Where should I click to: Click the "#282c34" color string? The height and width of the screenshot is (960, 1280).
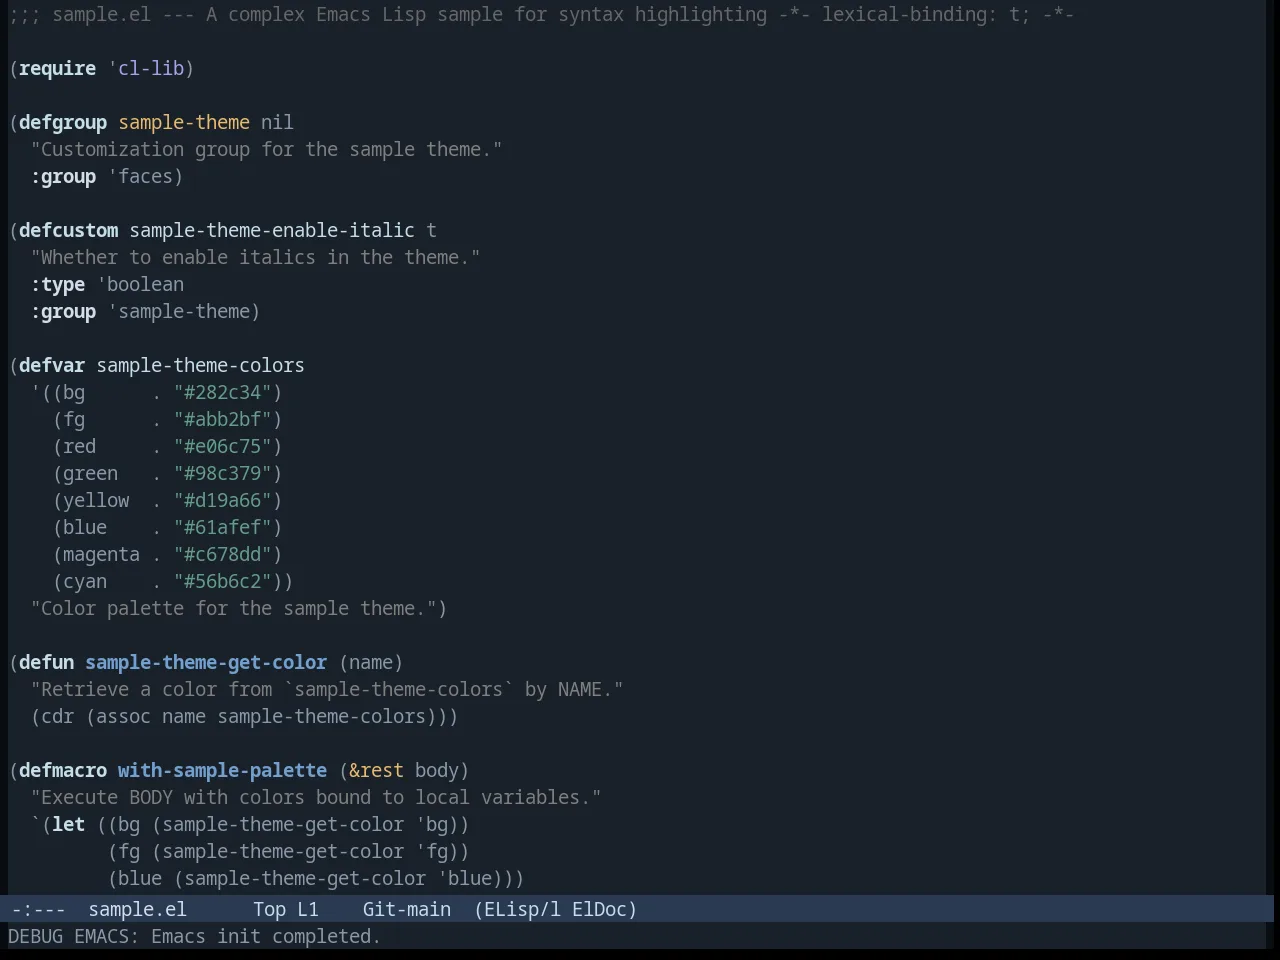[223, 392]
